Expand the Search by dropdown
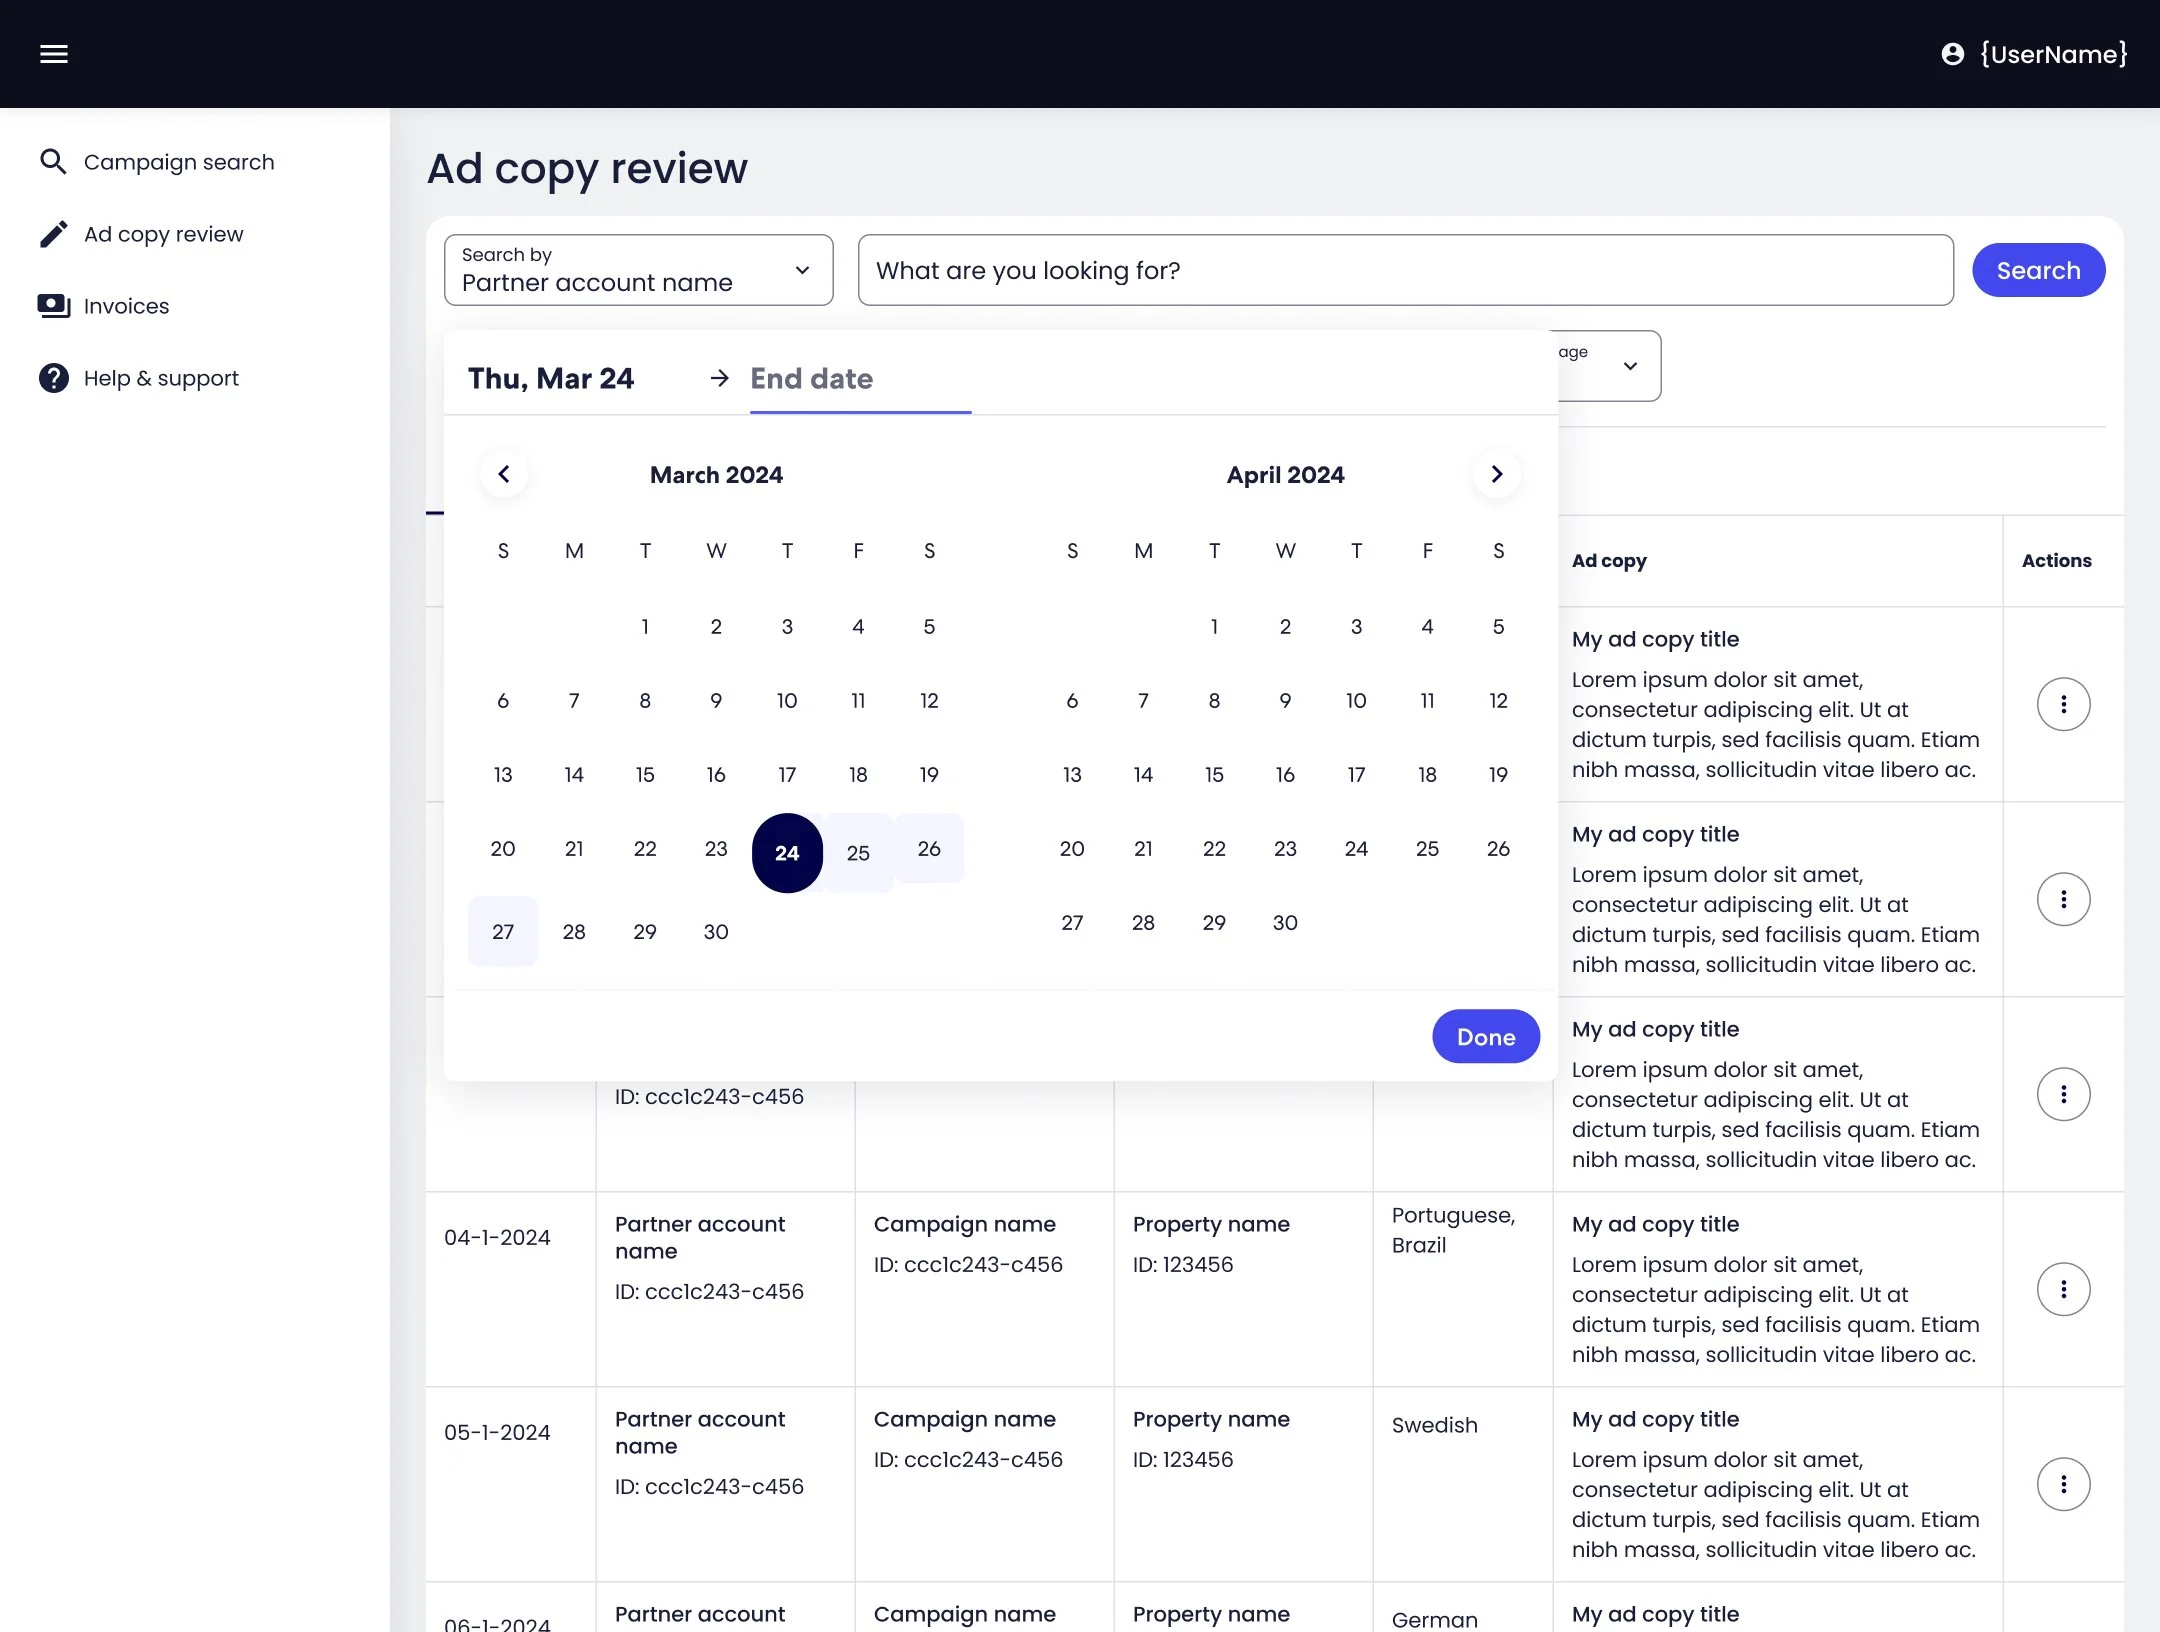This screenshot has height=1632, width=2160. tap(638, 270)
